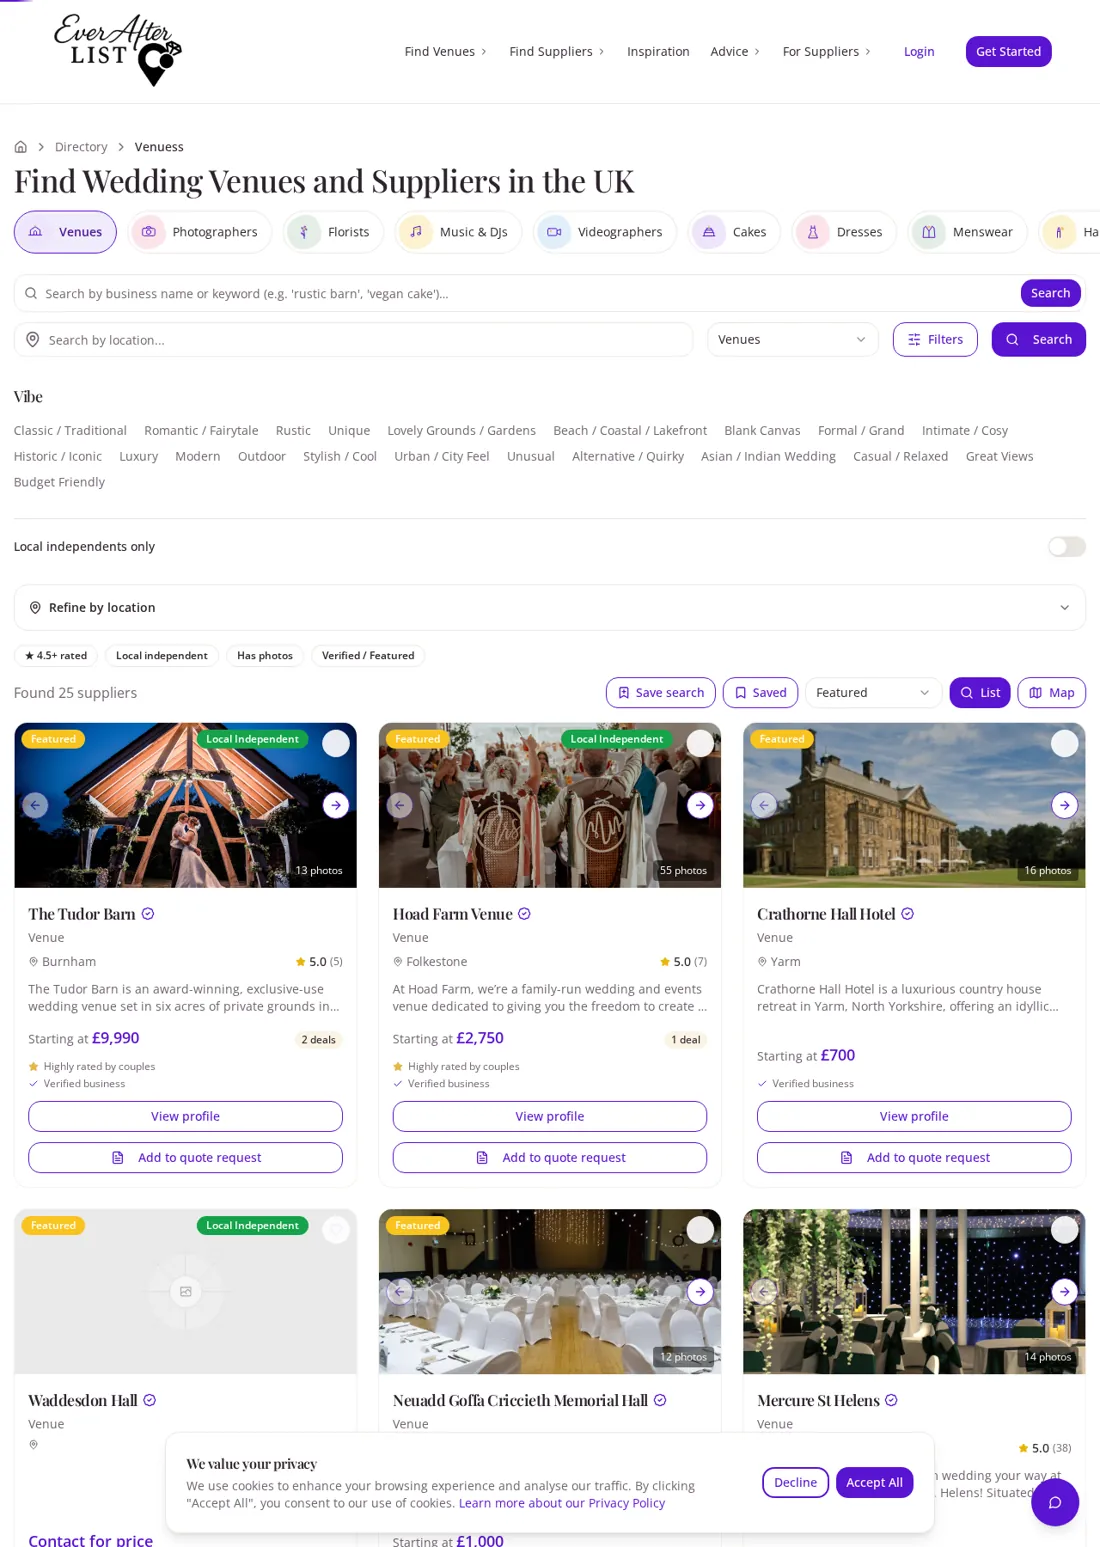The height and width of the screenshot is (1547, 1100).
Task: Toggle the Has photos filter chip
Action: (x=265, y=656)
